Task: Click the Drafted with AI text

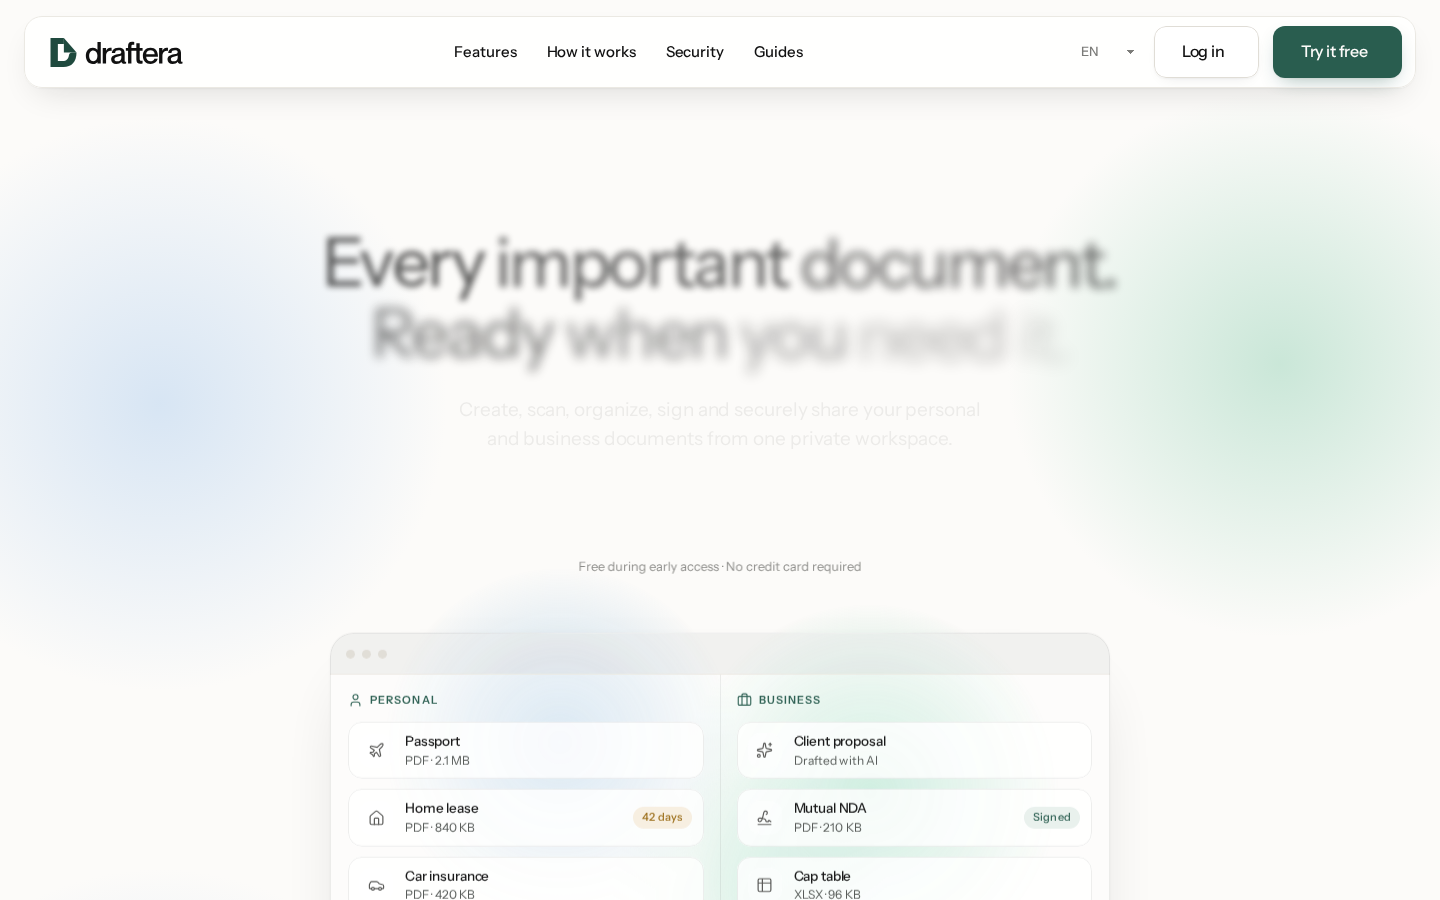Action: (836, 761)
